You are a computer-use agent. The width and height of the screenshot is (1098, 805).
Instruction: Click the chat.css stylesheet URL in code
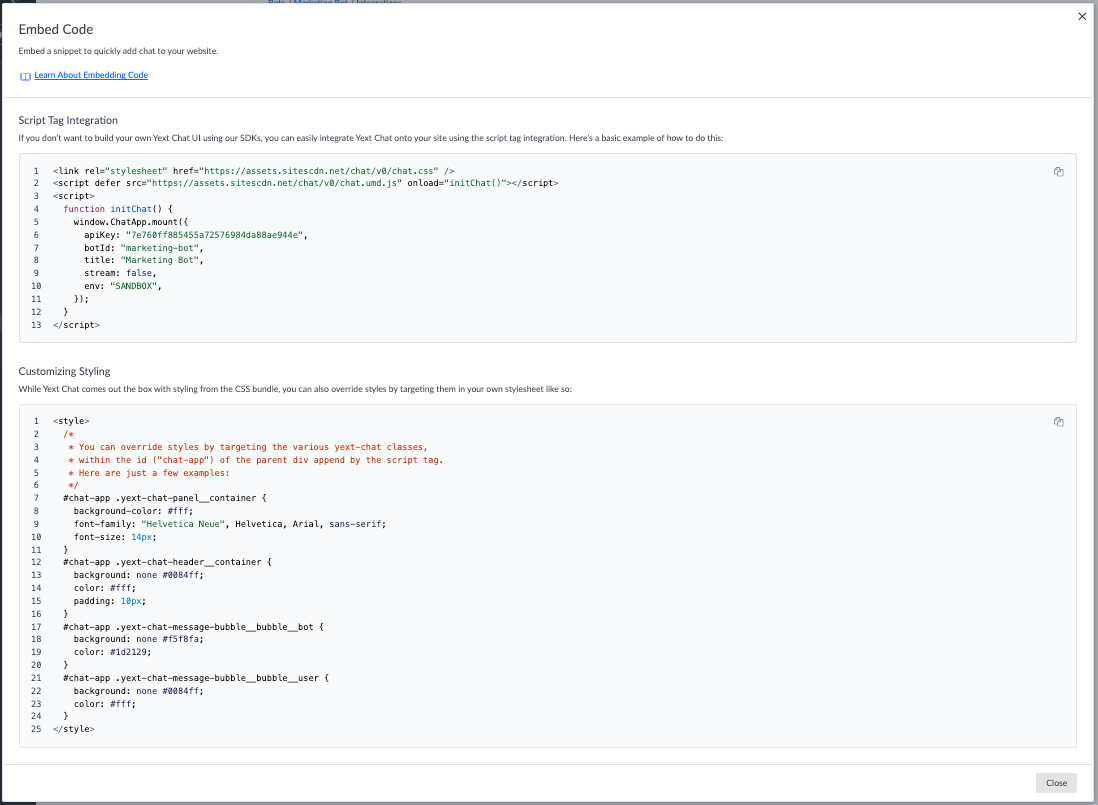pyautogui.click(x=319, y=171)
